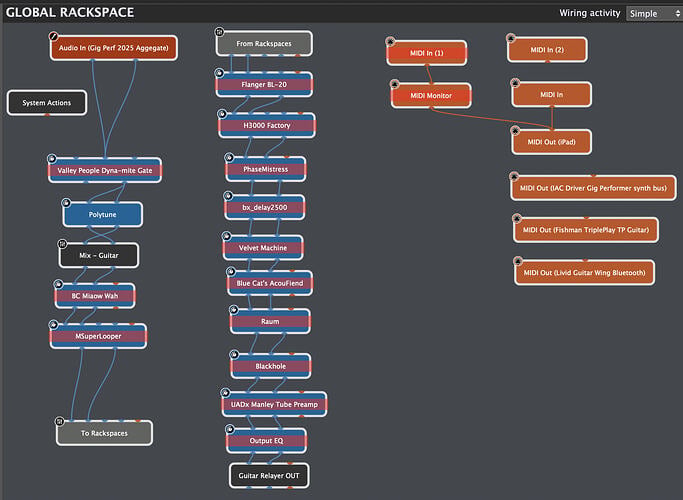
Task: Click the badge icon on MSuperLooper block
Action: pos(53,324)
